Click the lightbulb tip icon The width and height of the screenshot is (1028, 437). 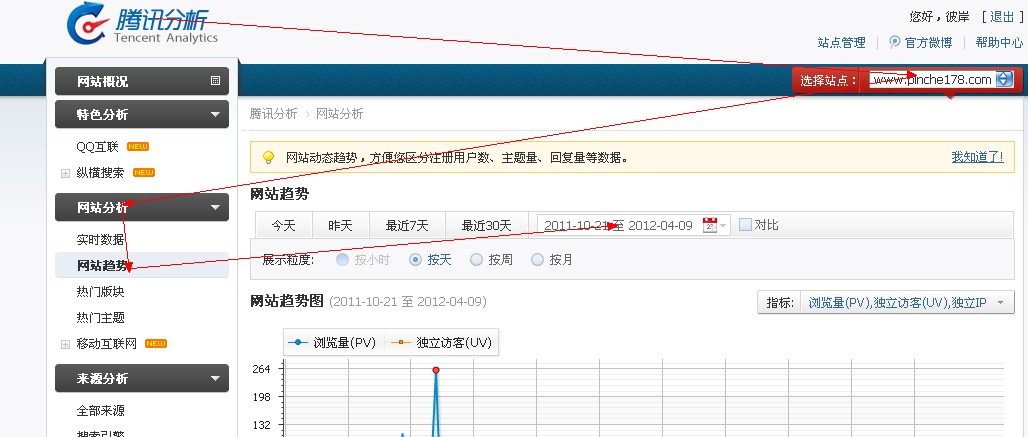tap(268, 157)
